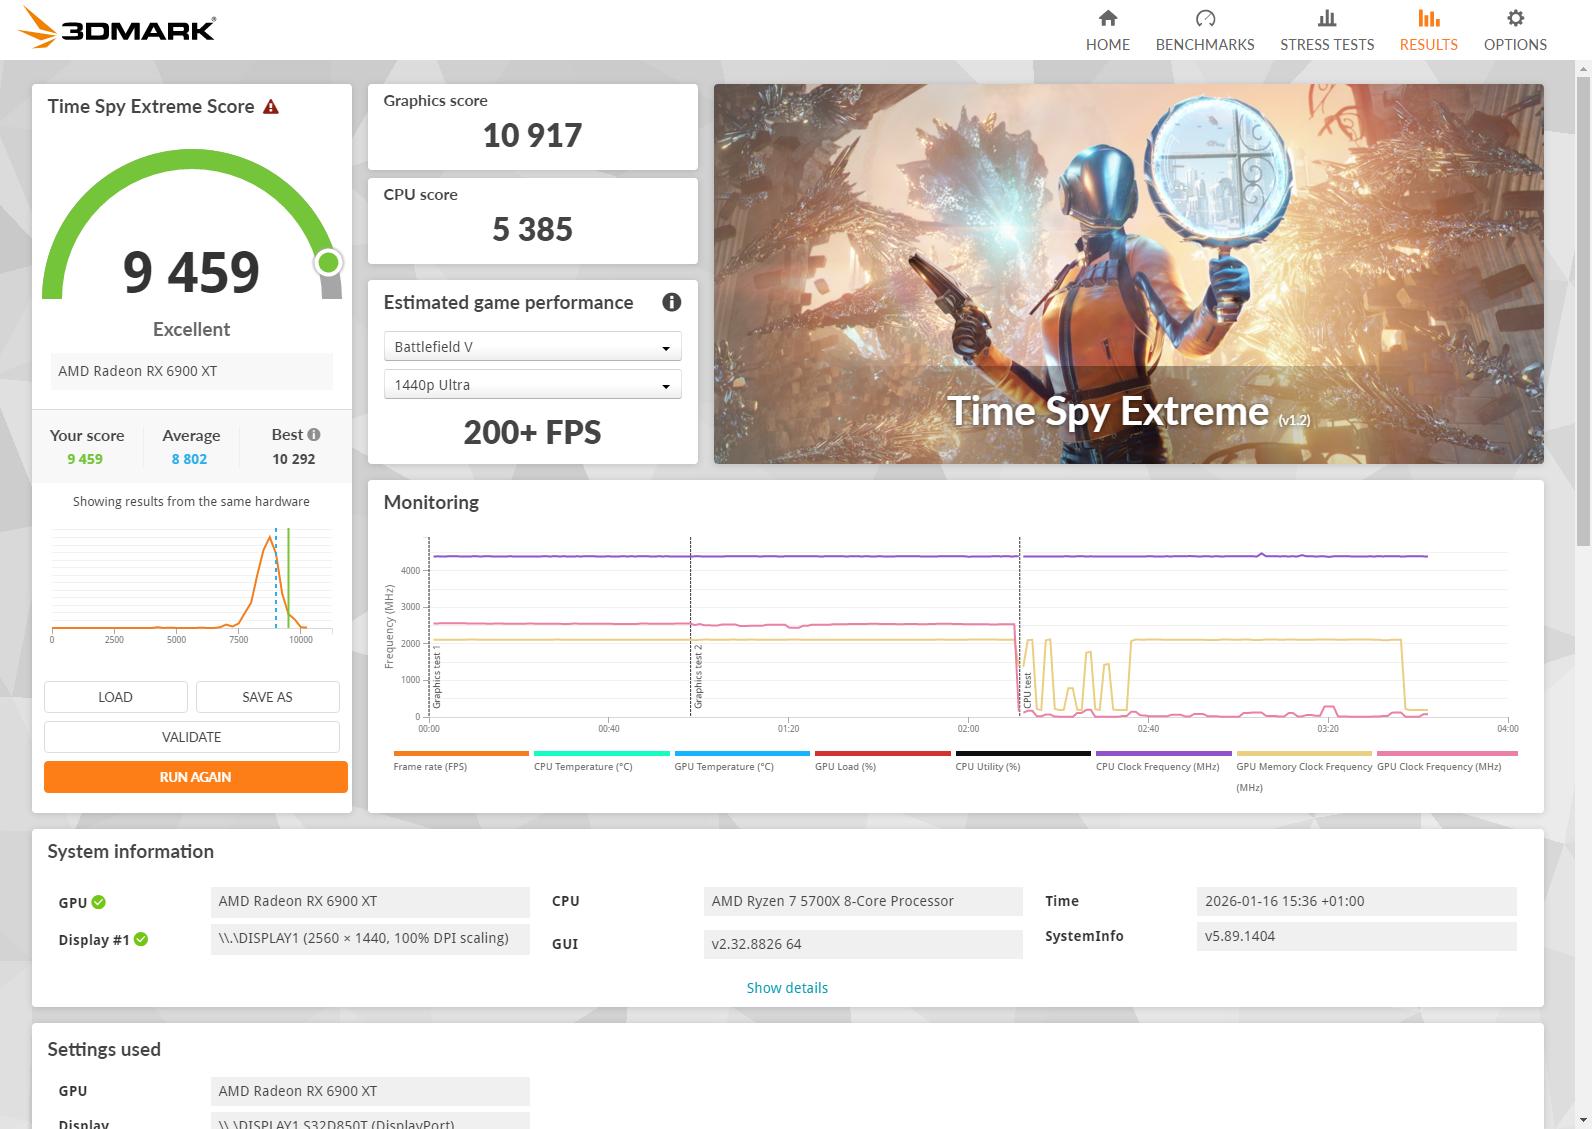Click the info icon next to Estimated game performance
Viewport: 1592px width, 1129px height.
[672, 302]
